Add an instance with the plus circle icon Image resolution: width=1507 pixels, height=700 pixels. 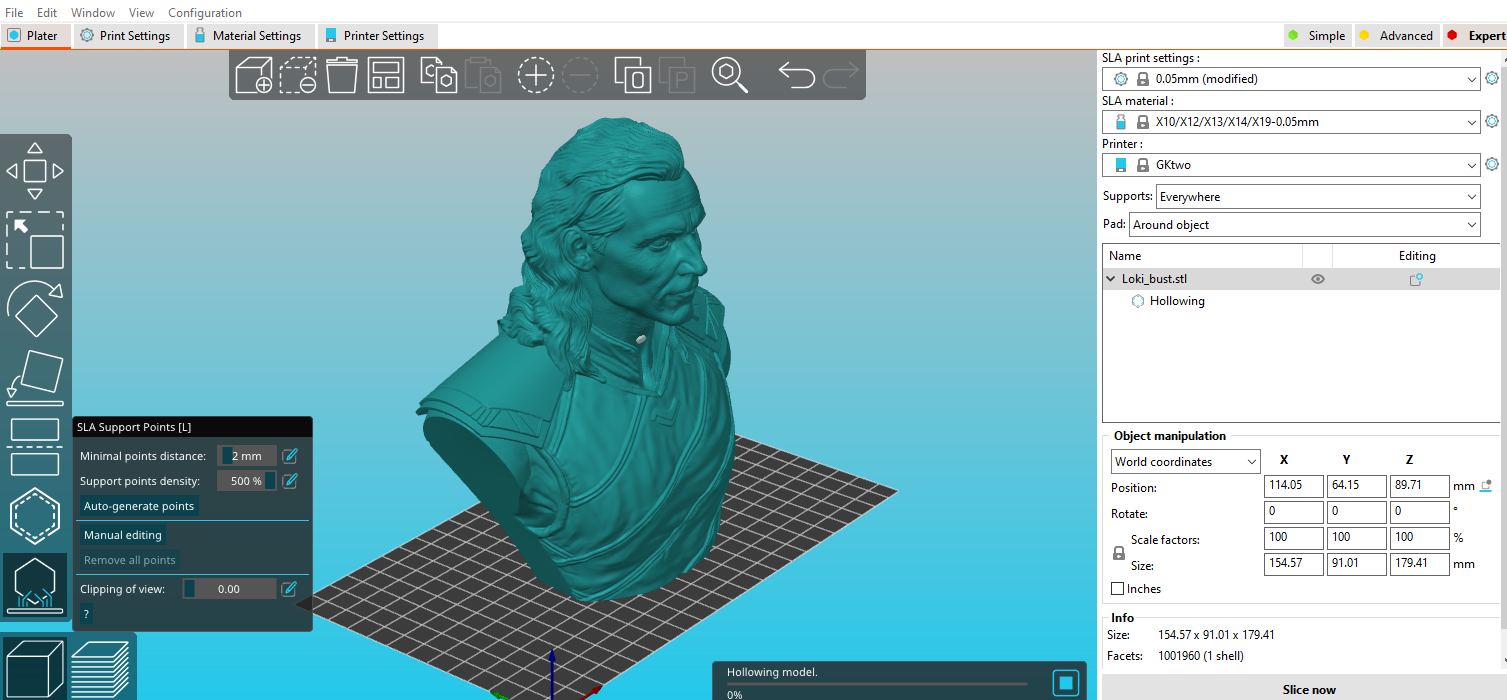point(536,75)
